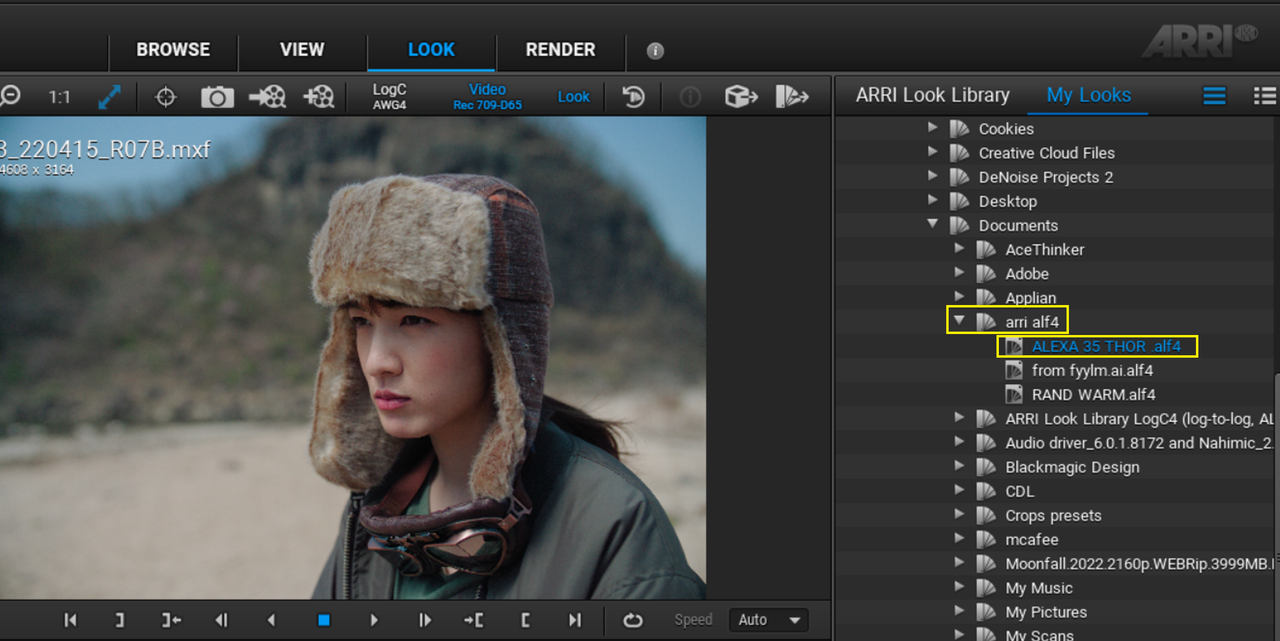Stop playback with the blue square
The image size is (1280, 641).
pyautogui.click(x=323, y=620)
